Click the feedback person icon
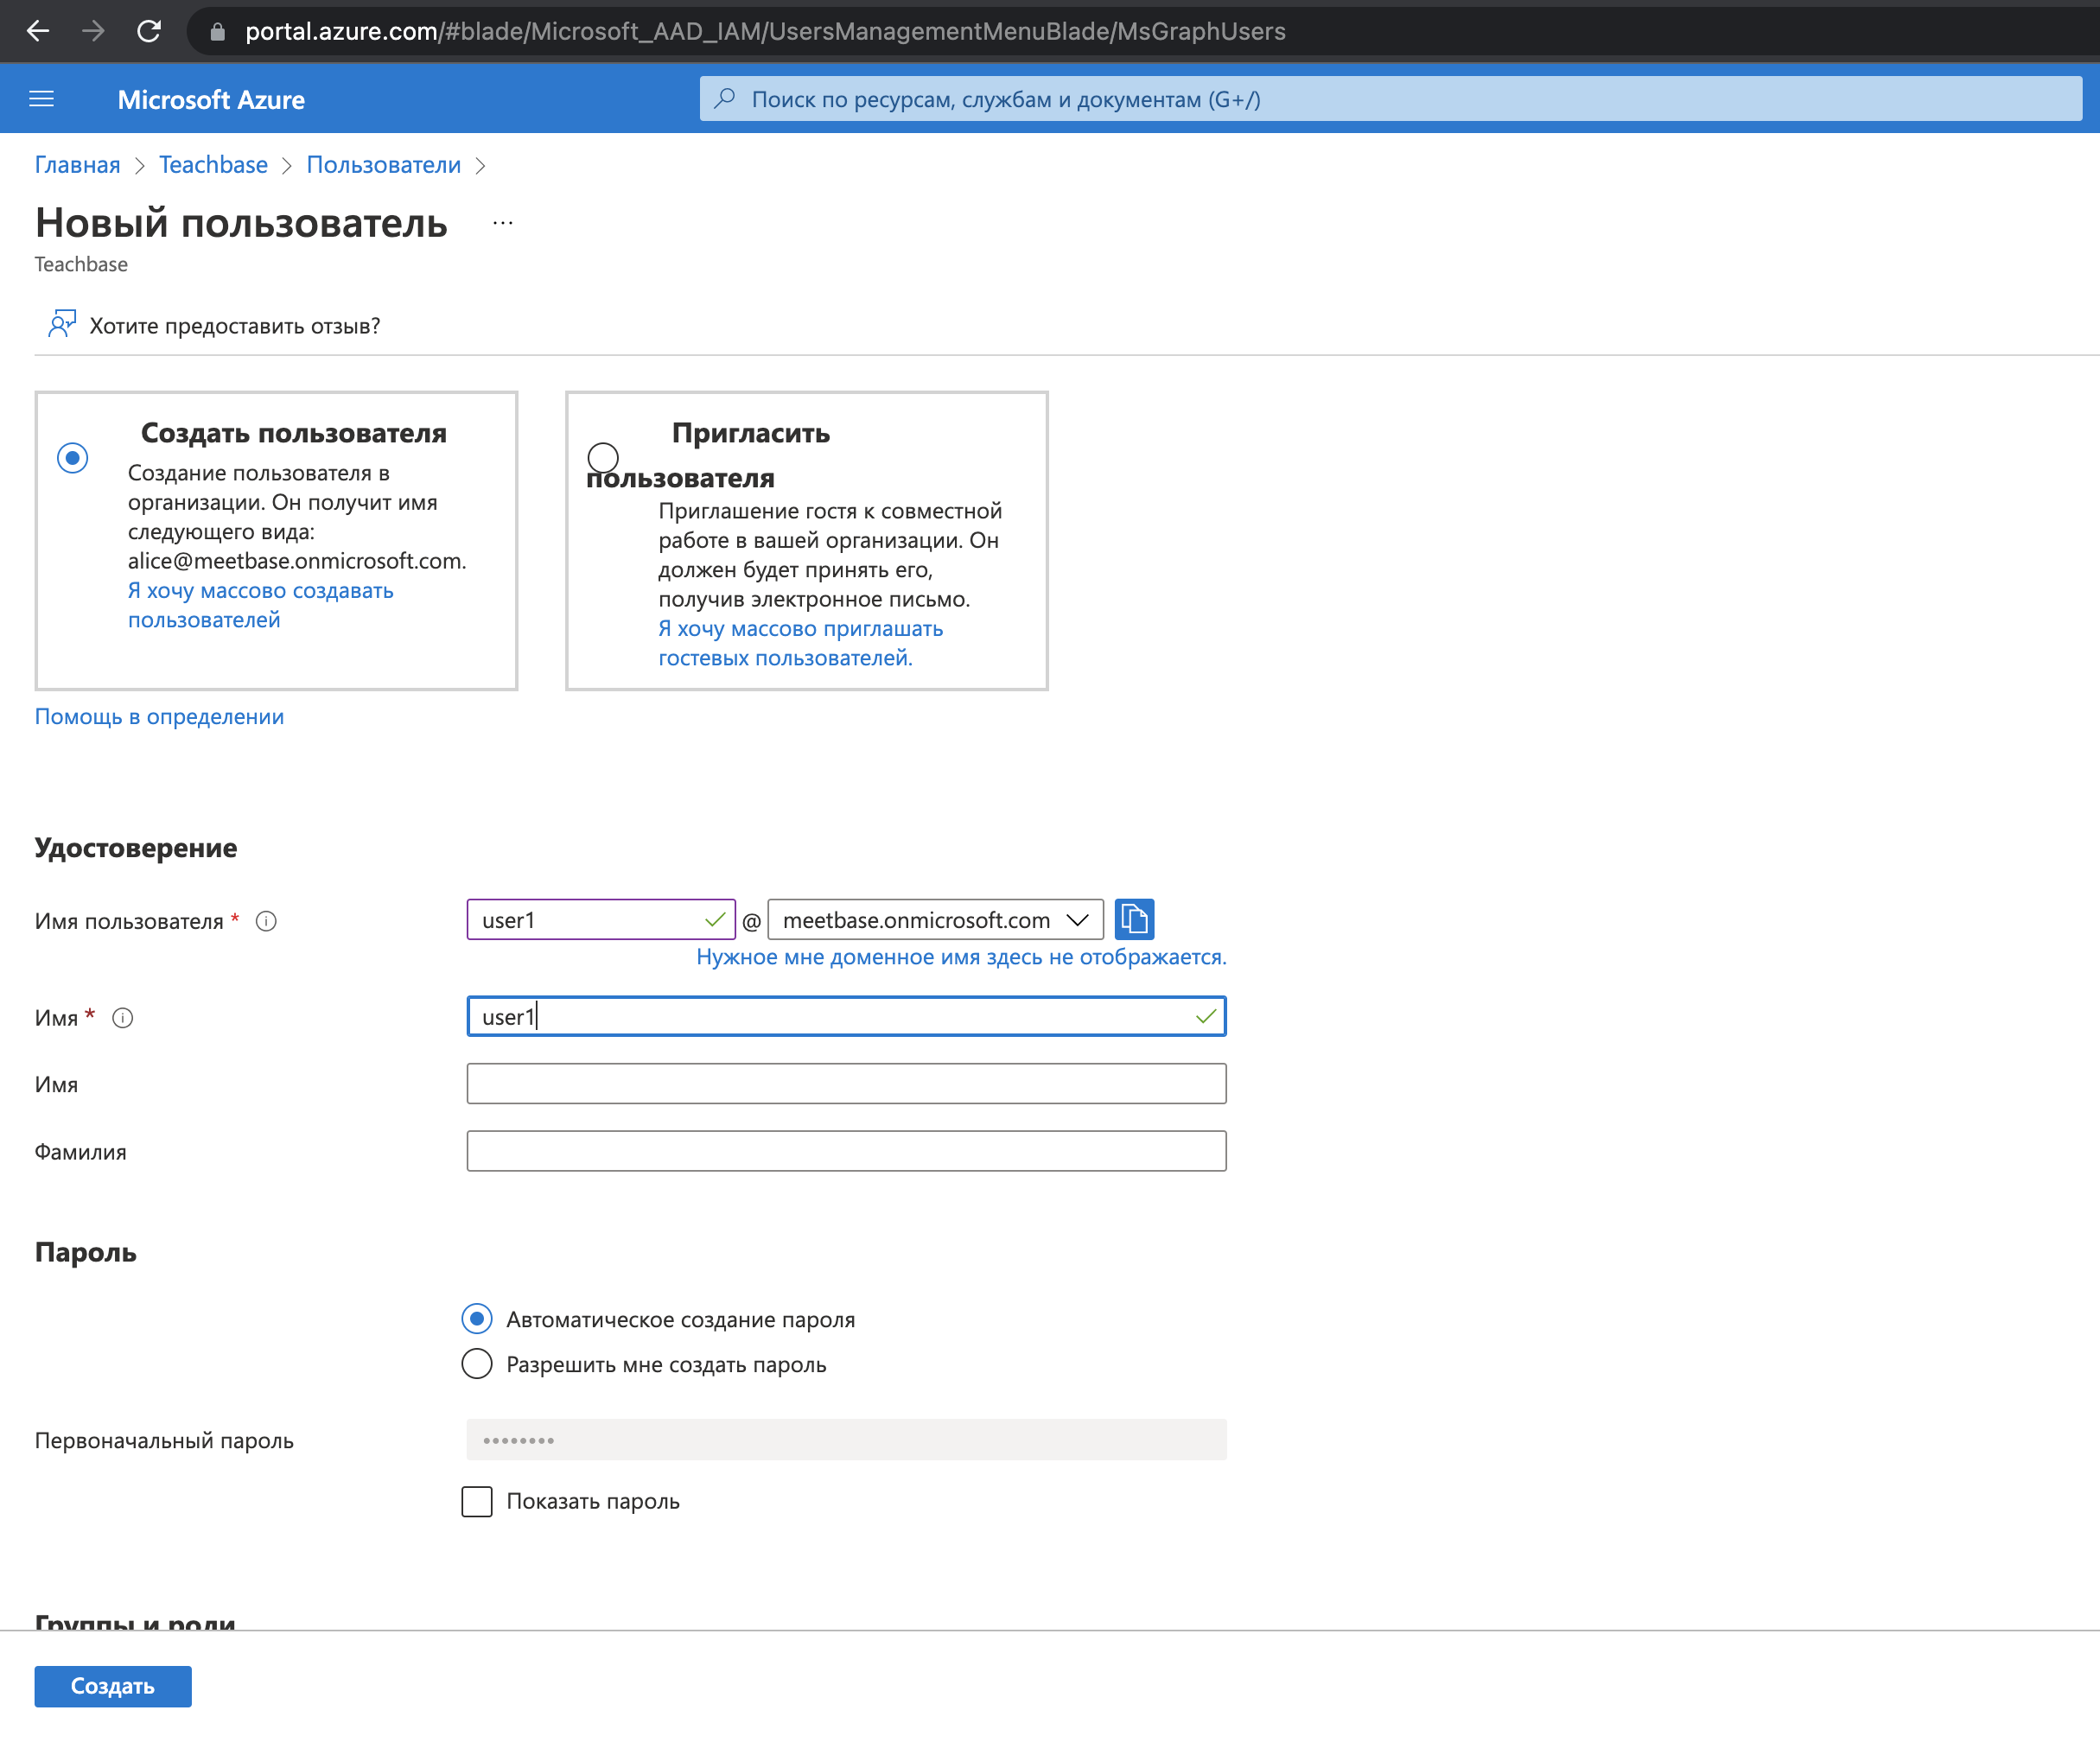Viewport: 2100px width, 1742px height. tap(62, 324)
